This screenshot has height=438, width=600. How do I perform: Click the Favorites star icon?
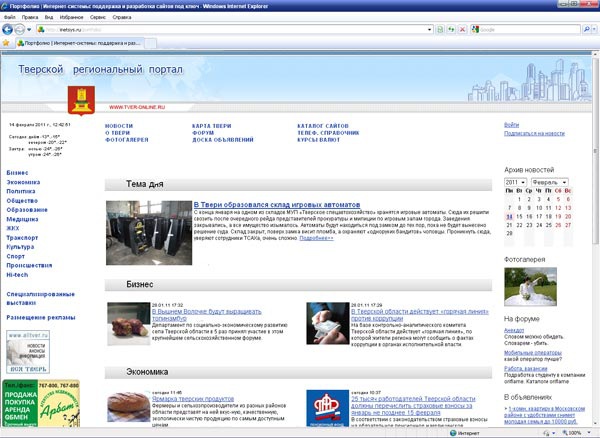pyautogui.click(x=6, y=44)
